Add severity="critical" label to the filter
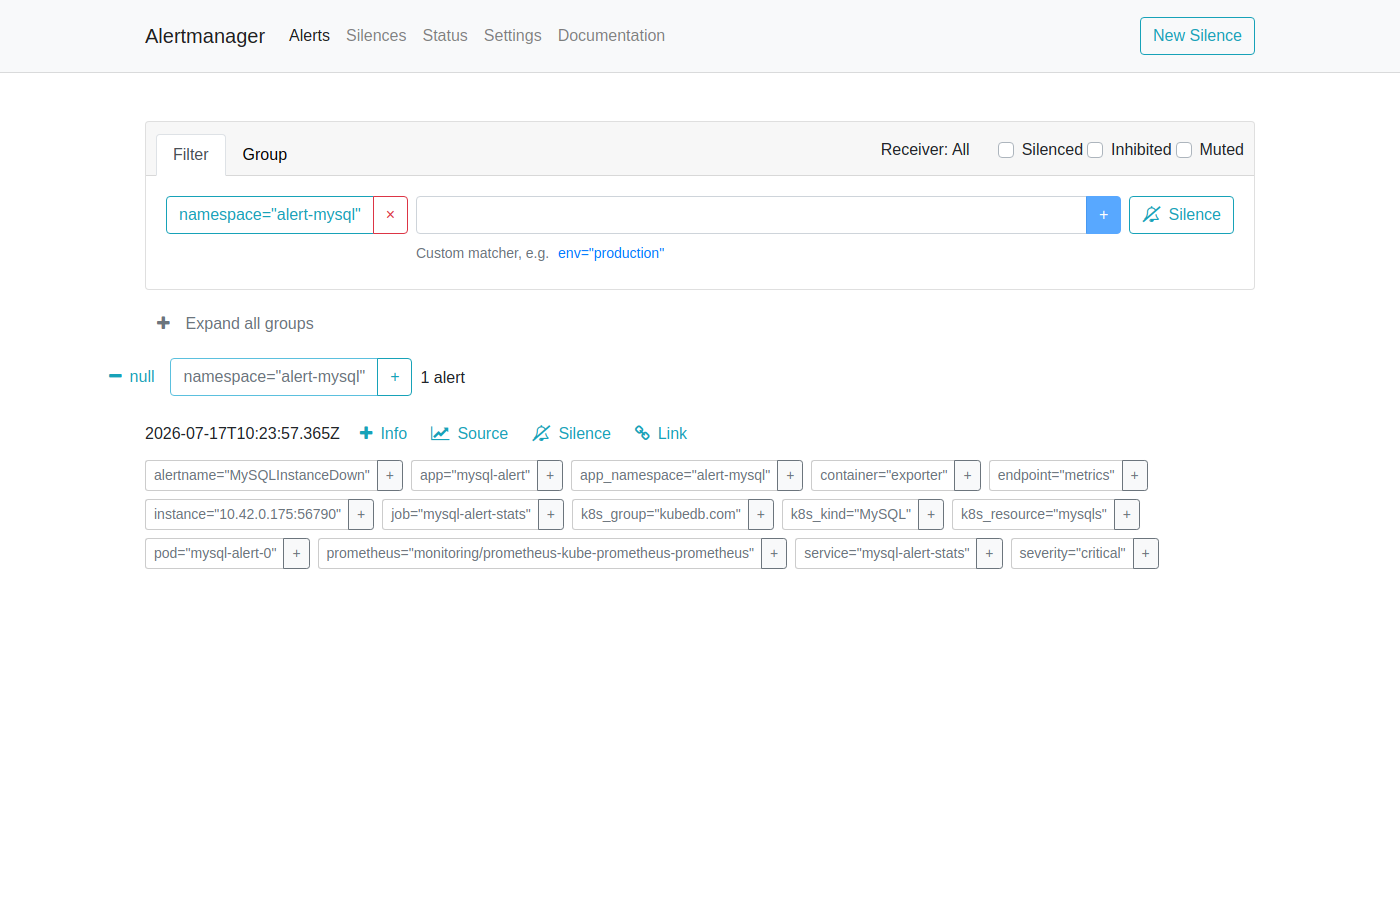 pos(1146,553)
